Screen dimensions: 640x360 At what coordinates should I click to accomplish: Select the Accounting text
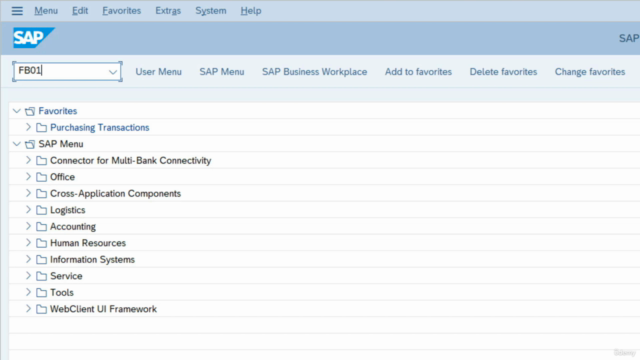point(73,227)
